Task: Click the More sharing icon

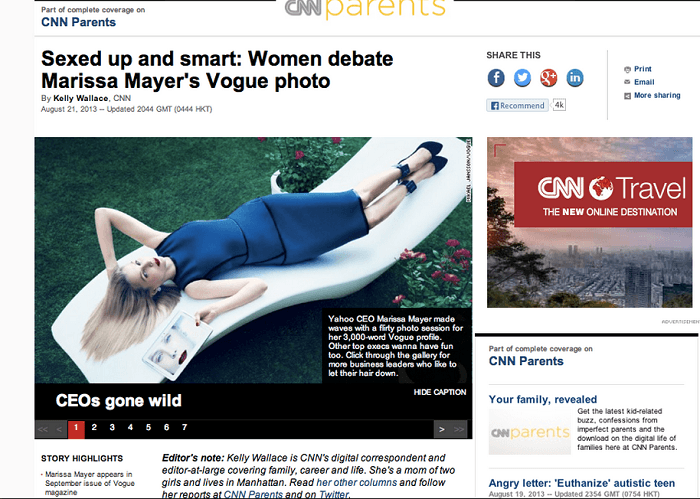Action: click(x=627, y=96)
